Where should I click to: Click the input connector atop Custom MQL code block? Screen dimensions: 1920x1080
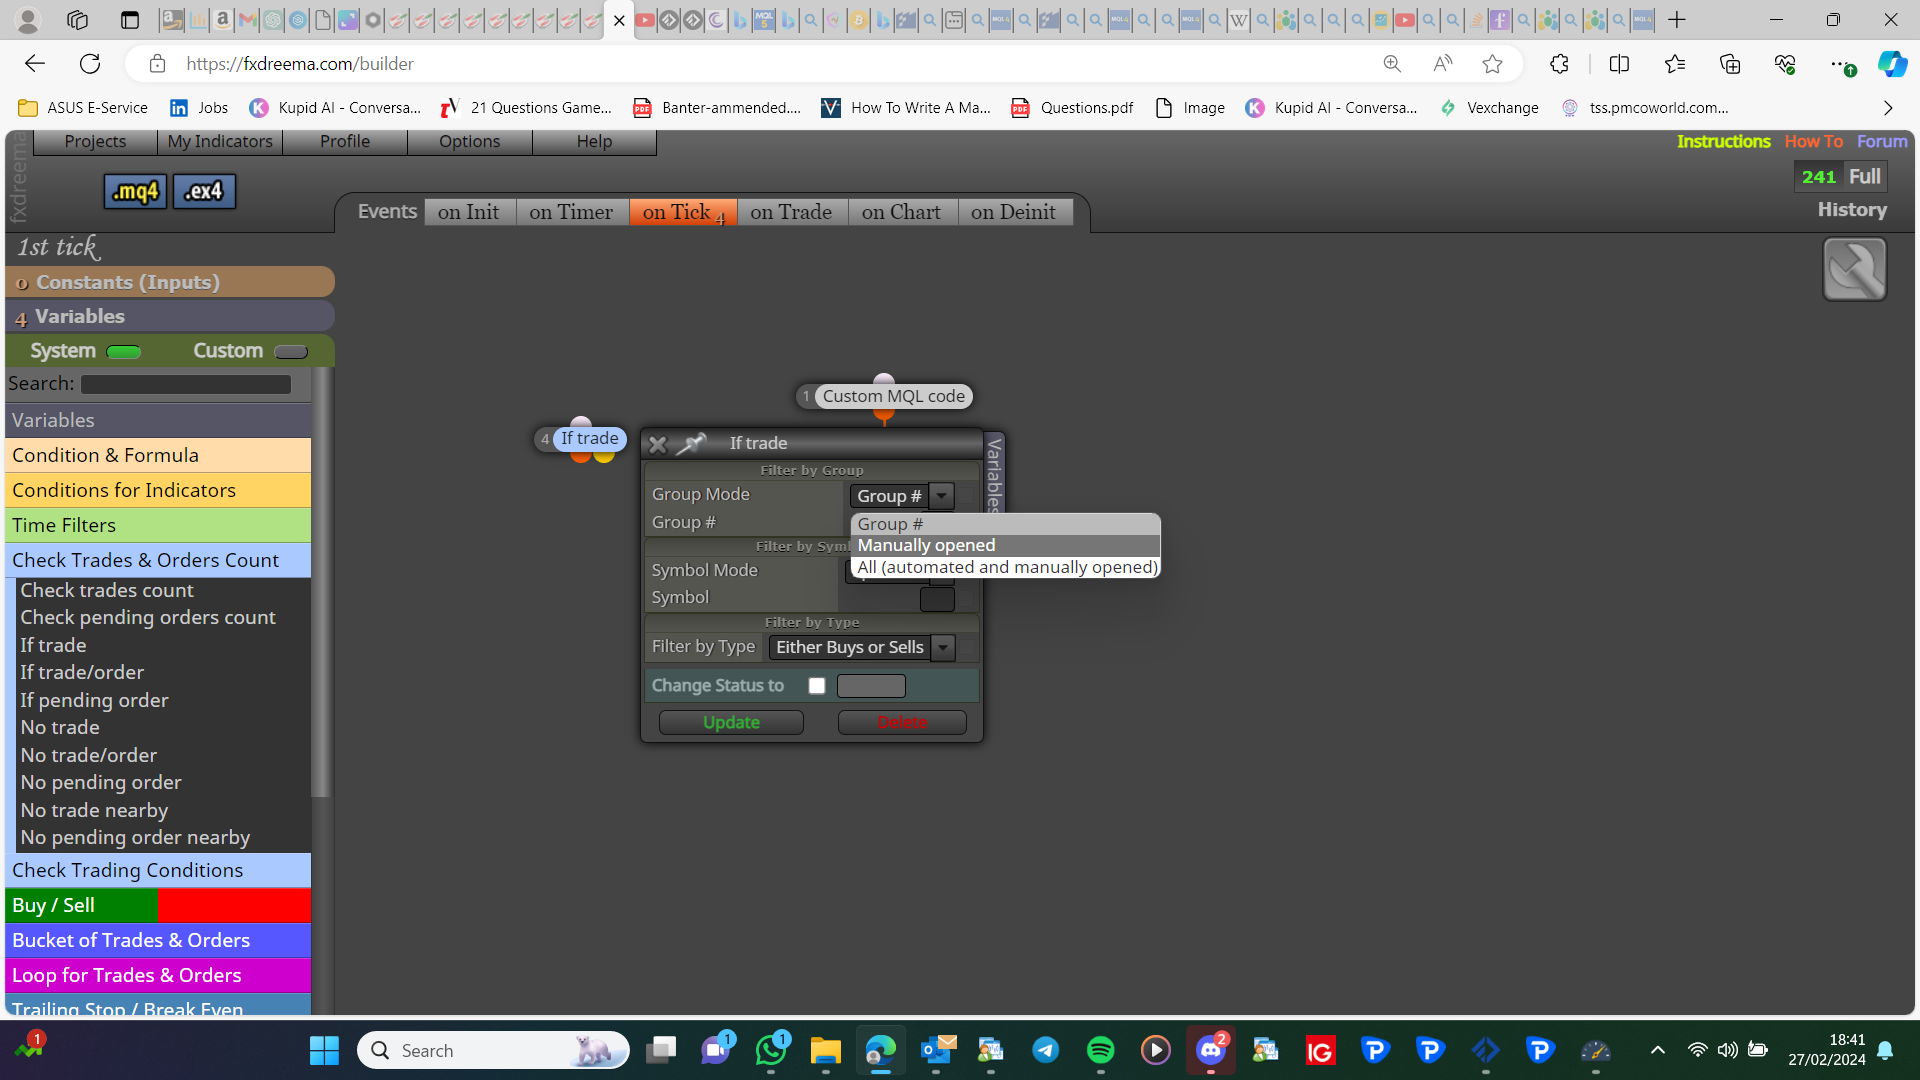tap(884, 380)
